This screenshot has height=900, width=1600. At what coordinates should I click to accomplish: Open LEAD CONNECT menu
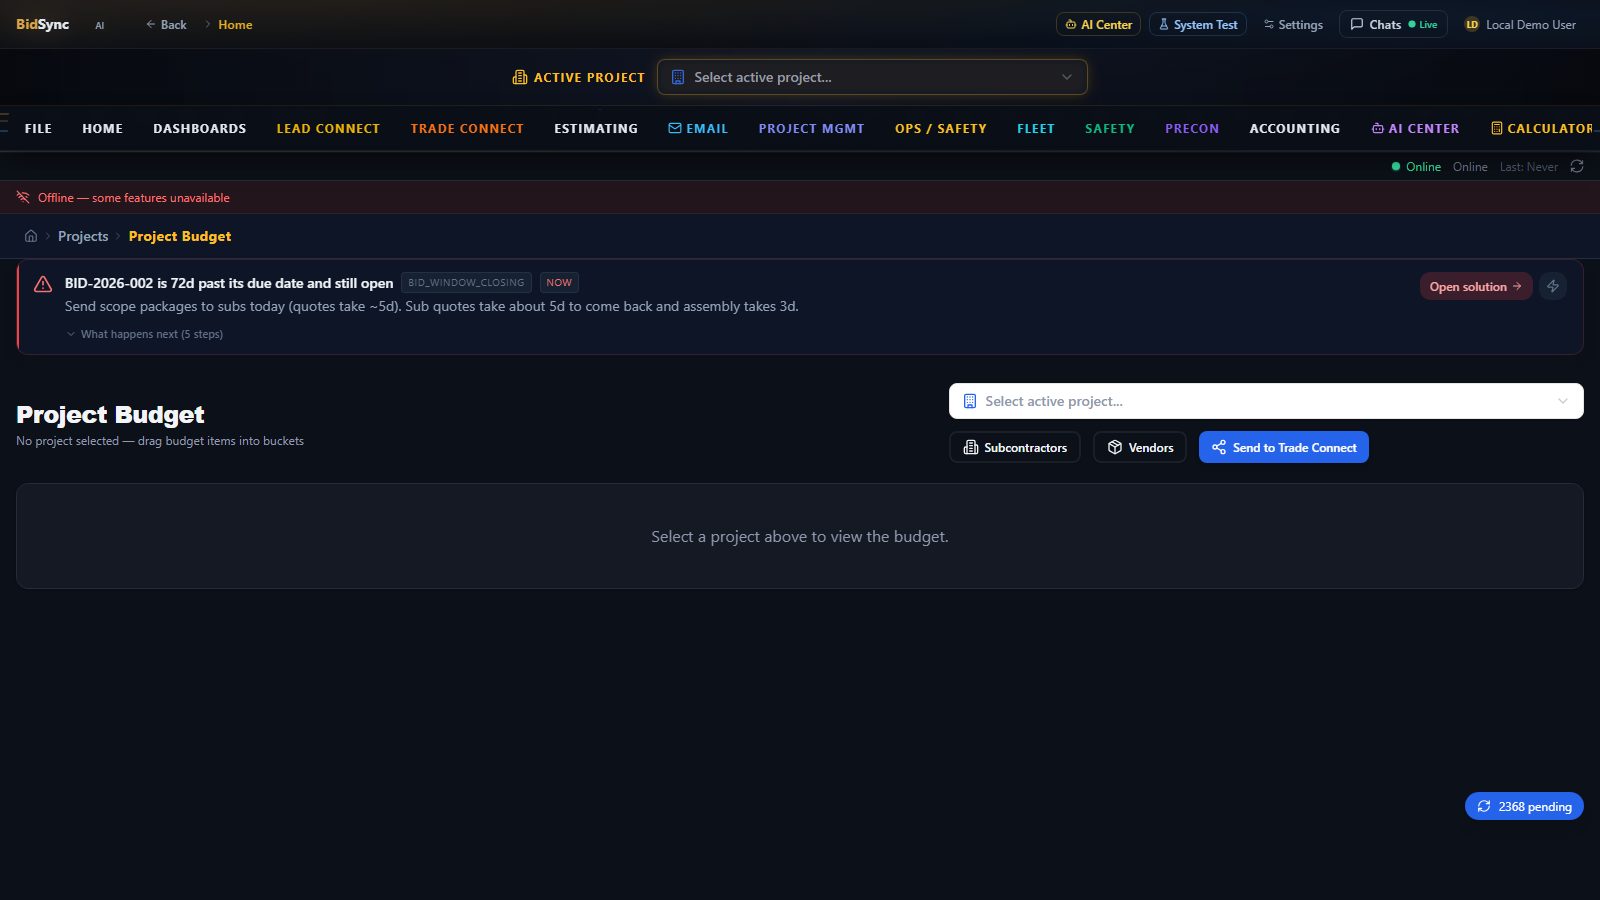pyautogui.click(x=328, y=128)
